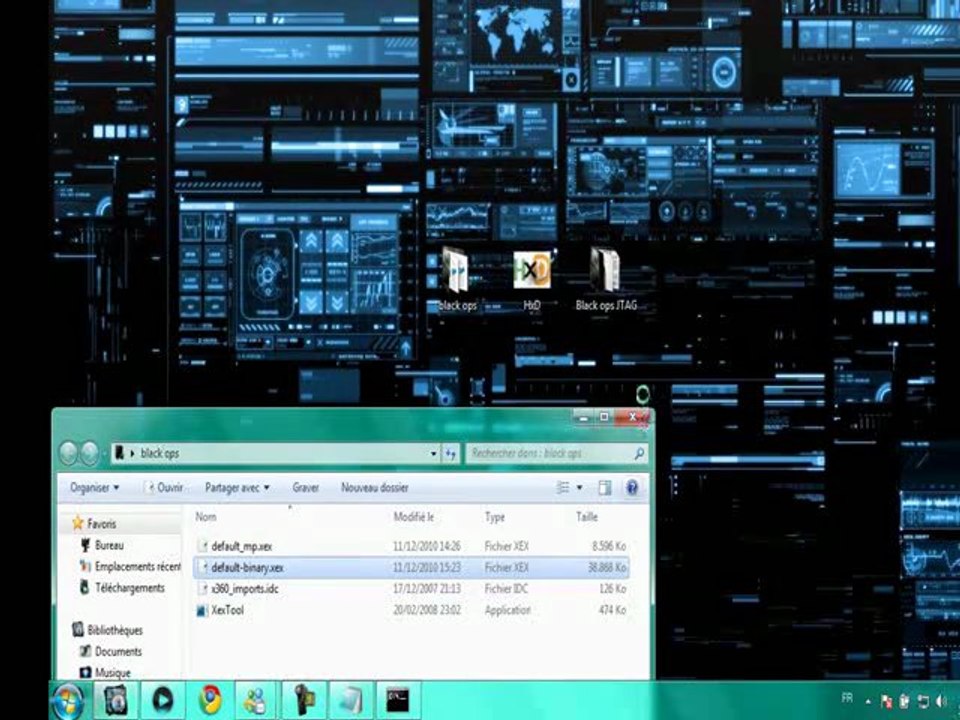Sort by the Taille column header
Viewport: 960px width, 720px height.
click(x=587, y=517)
